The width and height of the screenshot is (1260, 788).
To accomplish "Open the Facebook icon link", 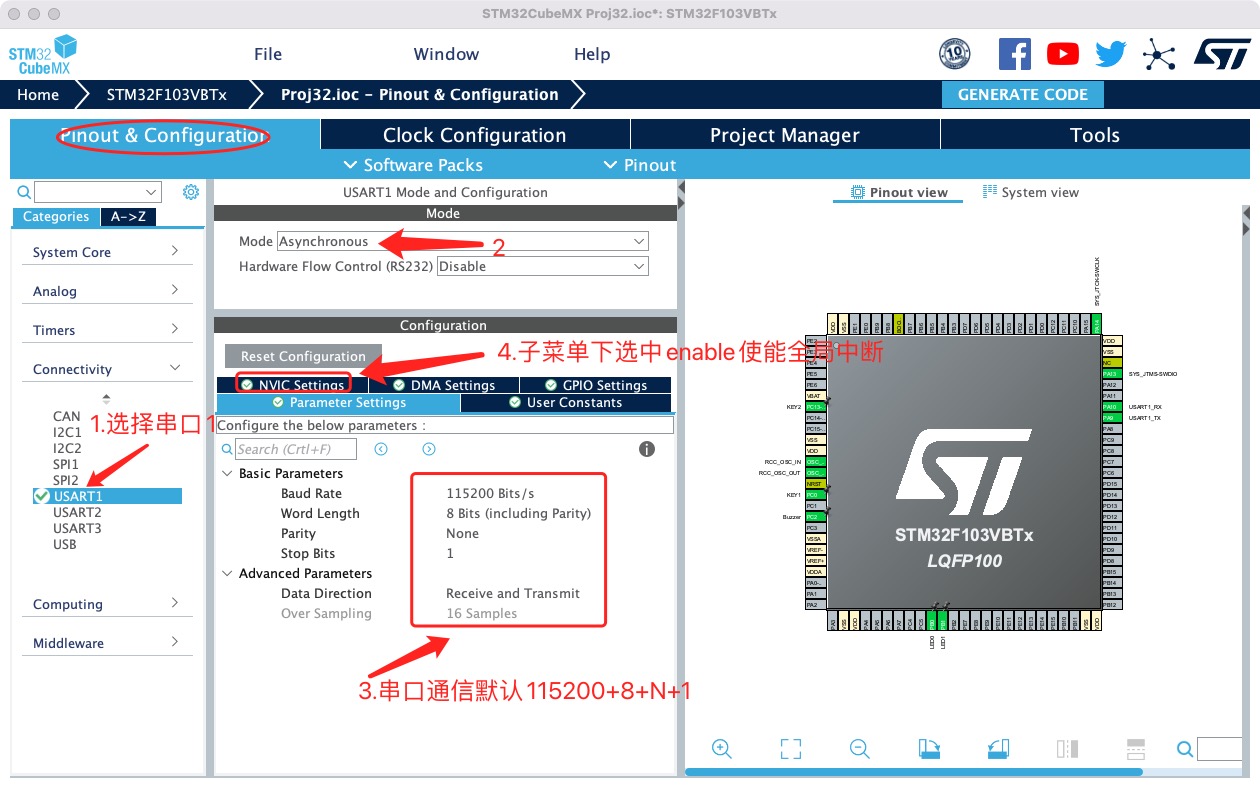I will [x=1014, y=54].
